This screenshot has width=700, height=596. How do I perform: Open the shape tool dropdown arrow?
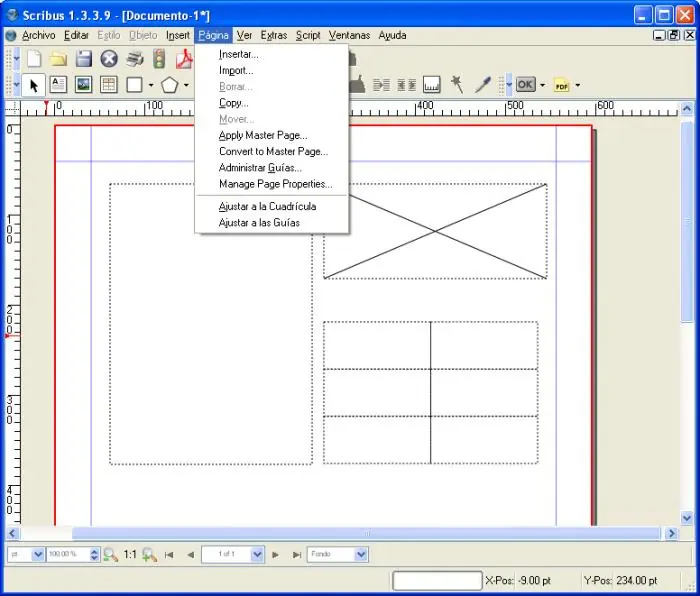(151, 85)
